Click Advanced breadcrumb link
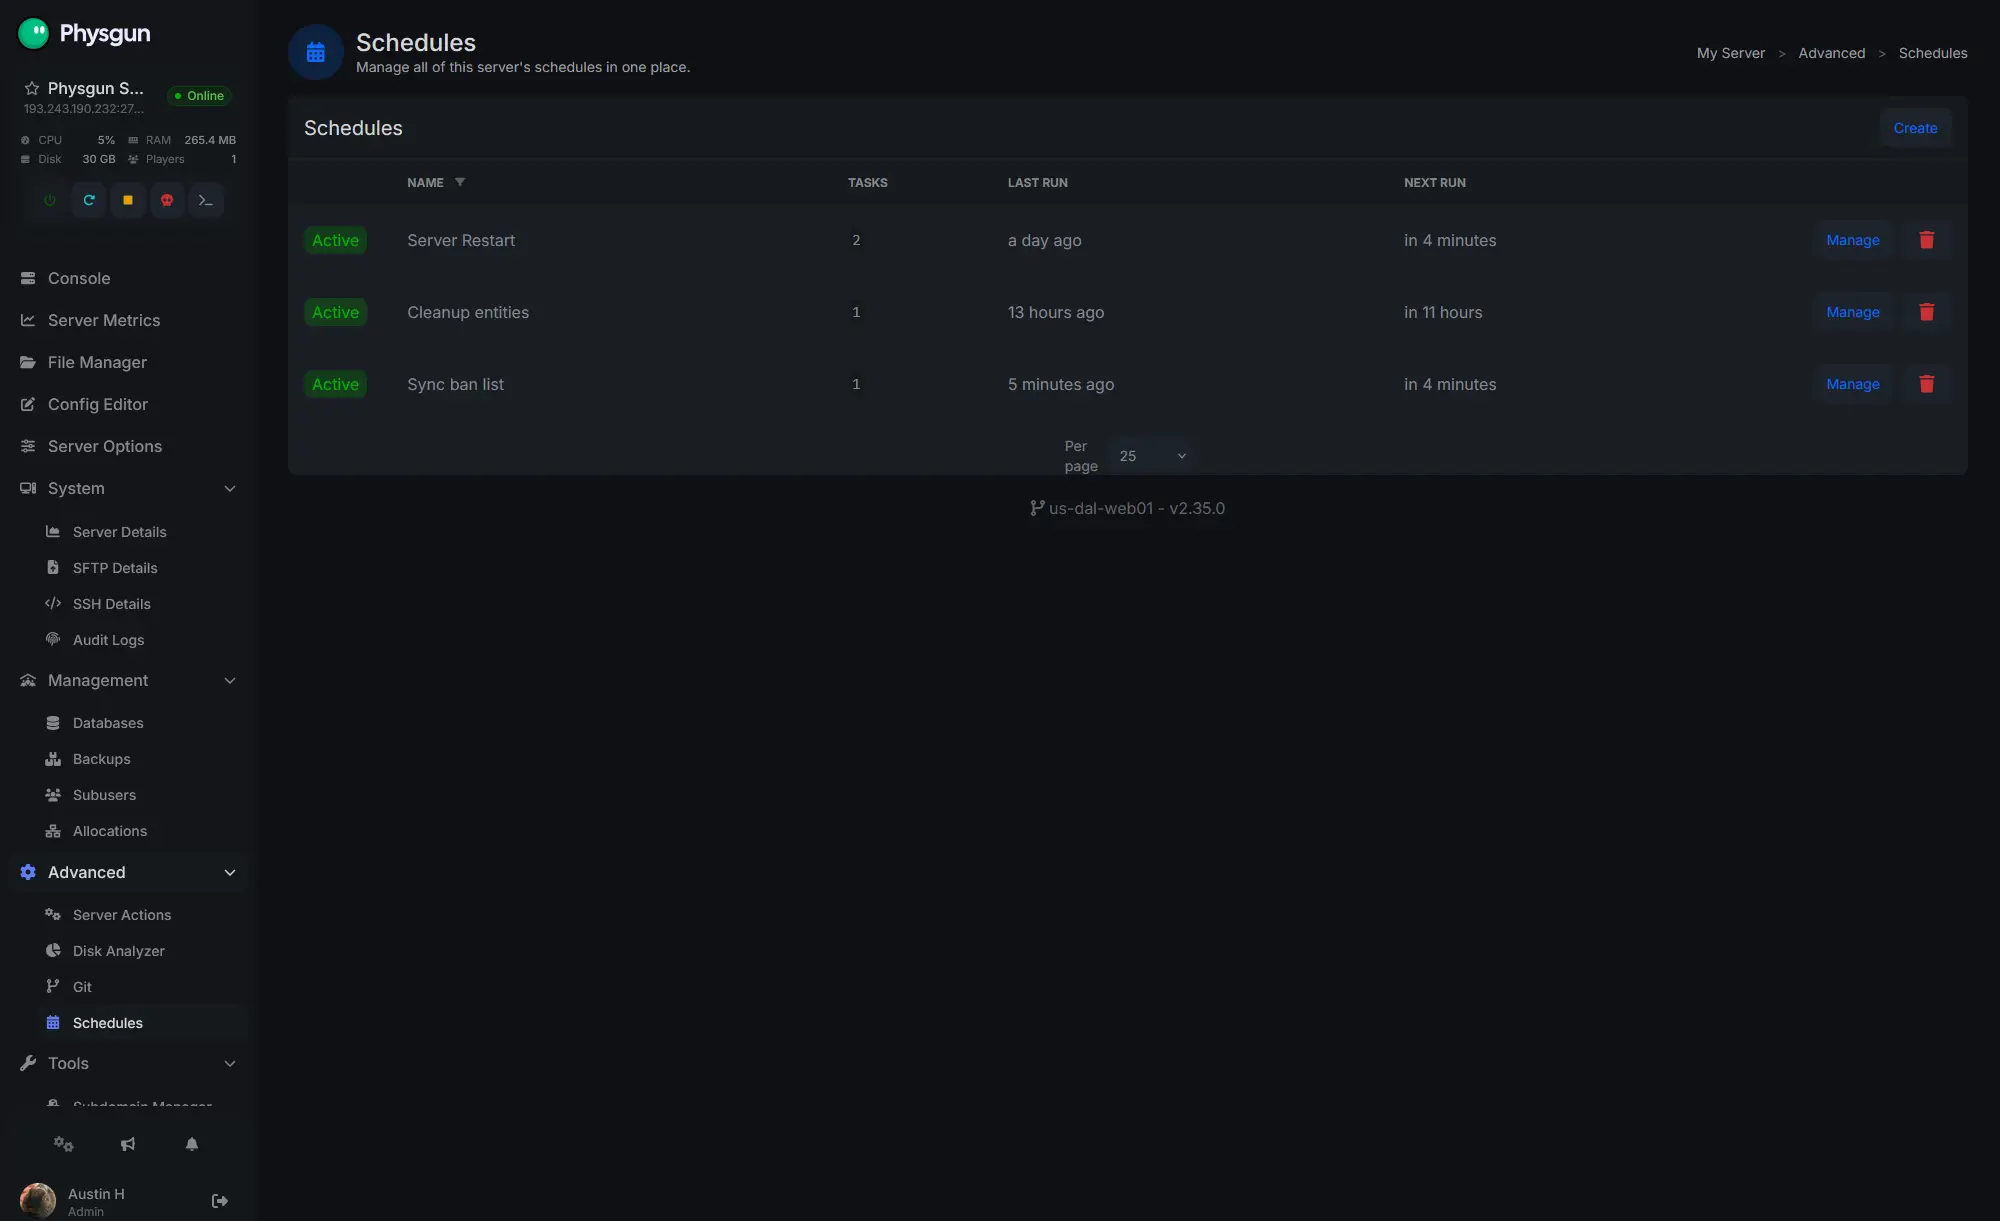2000x1221 pixels. (x=1831, y=53)
